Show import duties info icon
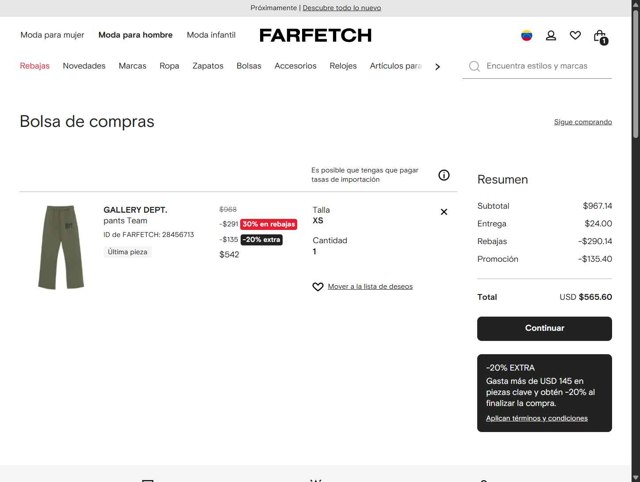This screenshot has height=482, width=640. click(x=444, y=175)
